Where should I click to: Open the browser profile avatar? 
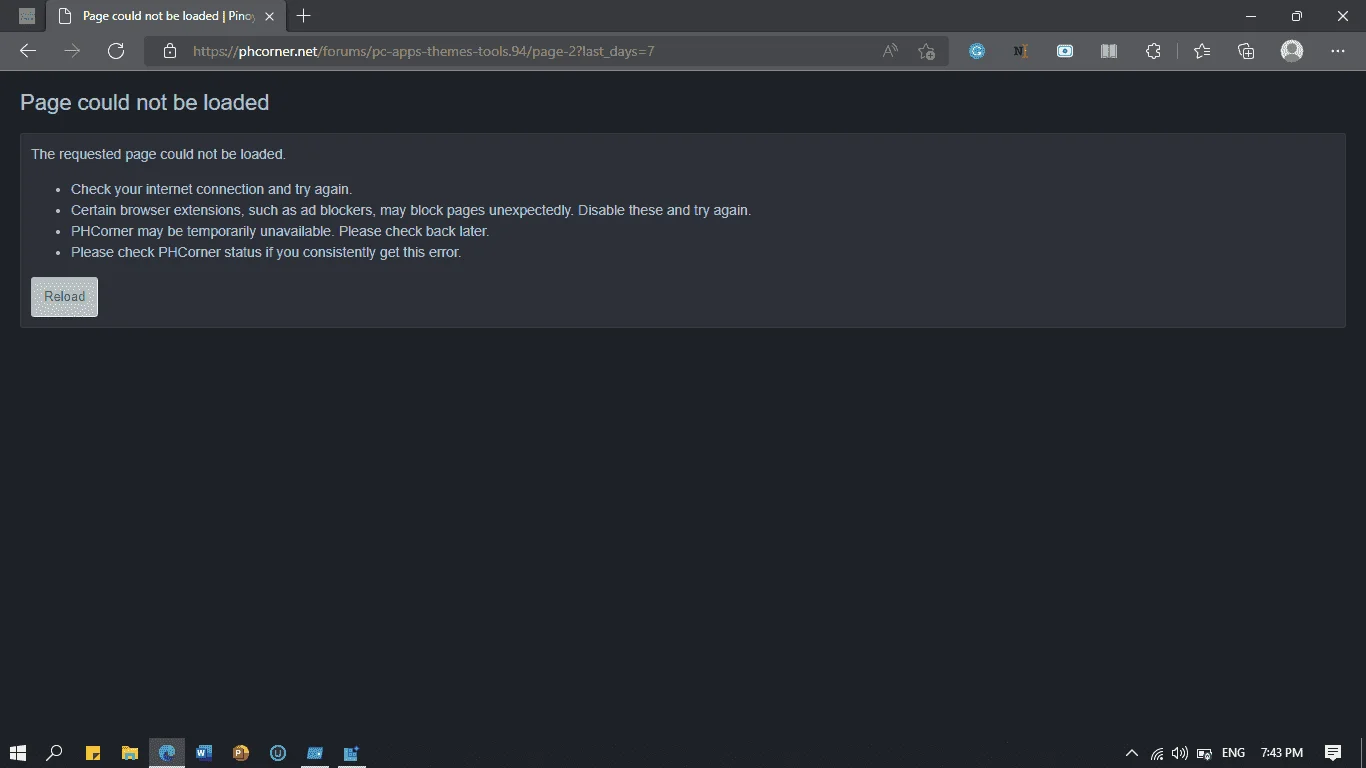click(x=1292, y=51)
